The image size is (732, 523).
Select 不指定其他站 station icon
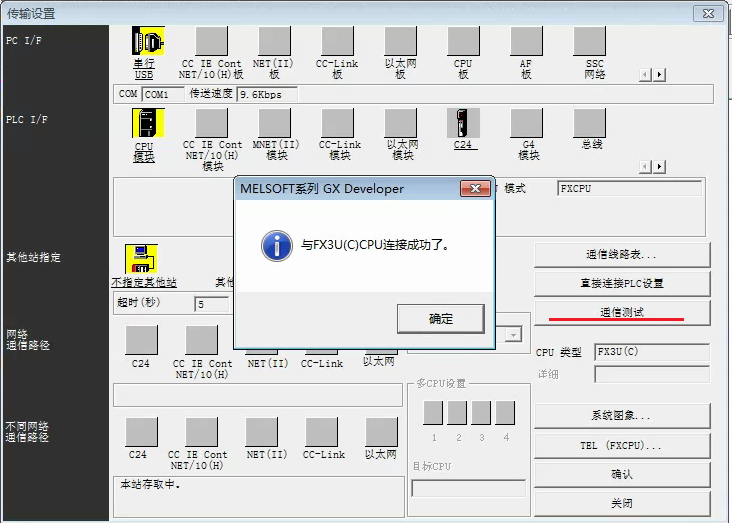point(141,258)
